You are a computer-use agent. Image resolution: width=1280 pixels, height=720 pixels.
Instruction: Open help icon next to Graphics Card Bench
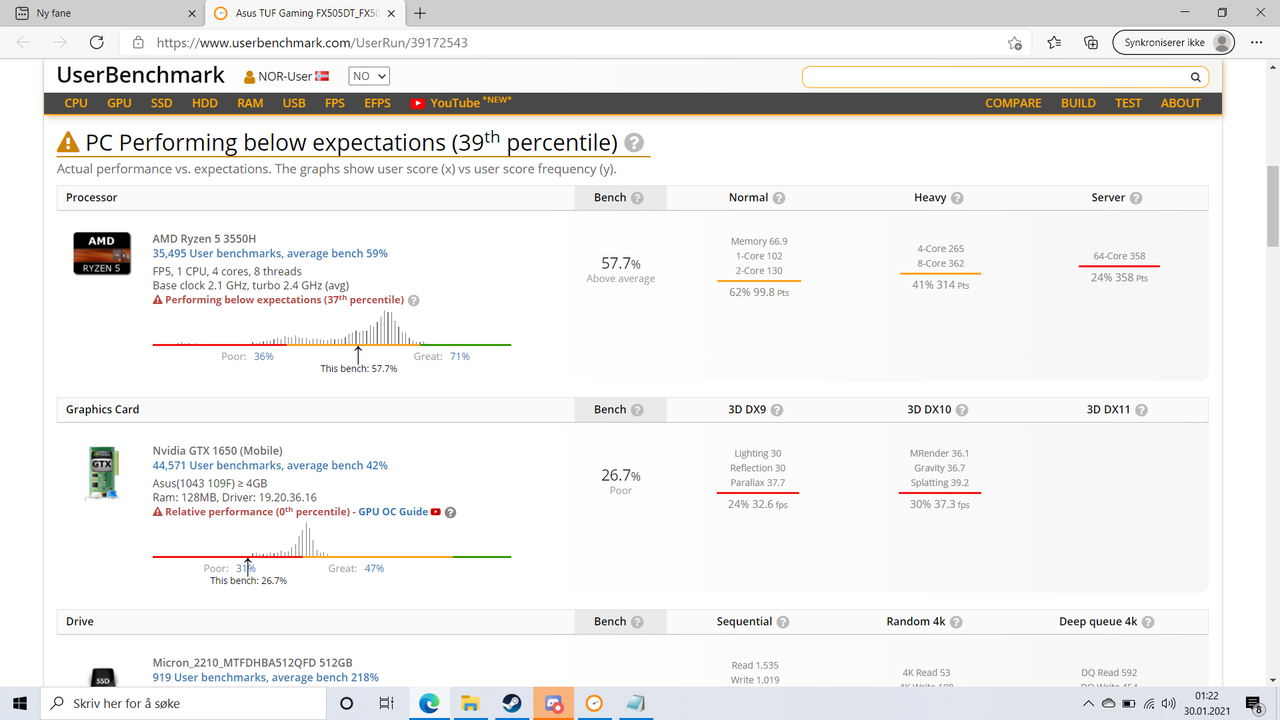[x=637, y=410]
